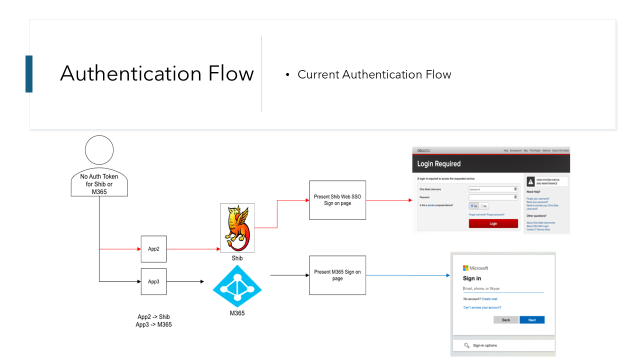The image size is (640, 360).
Task: Select the user figure's head circle
Action: pyautogui.click(x=99, y=150)
